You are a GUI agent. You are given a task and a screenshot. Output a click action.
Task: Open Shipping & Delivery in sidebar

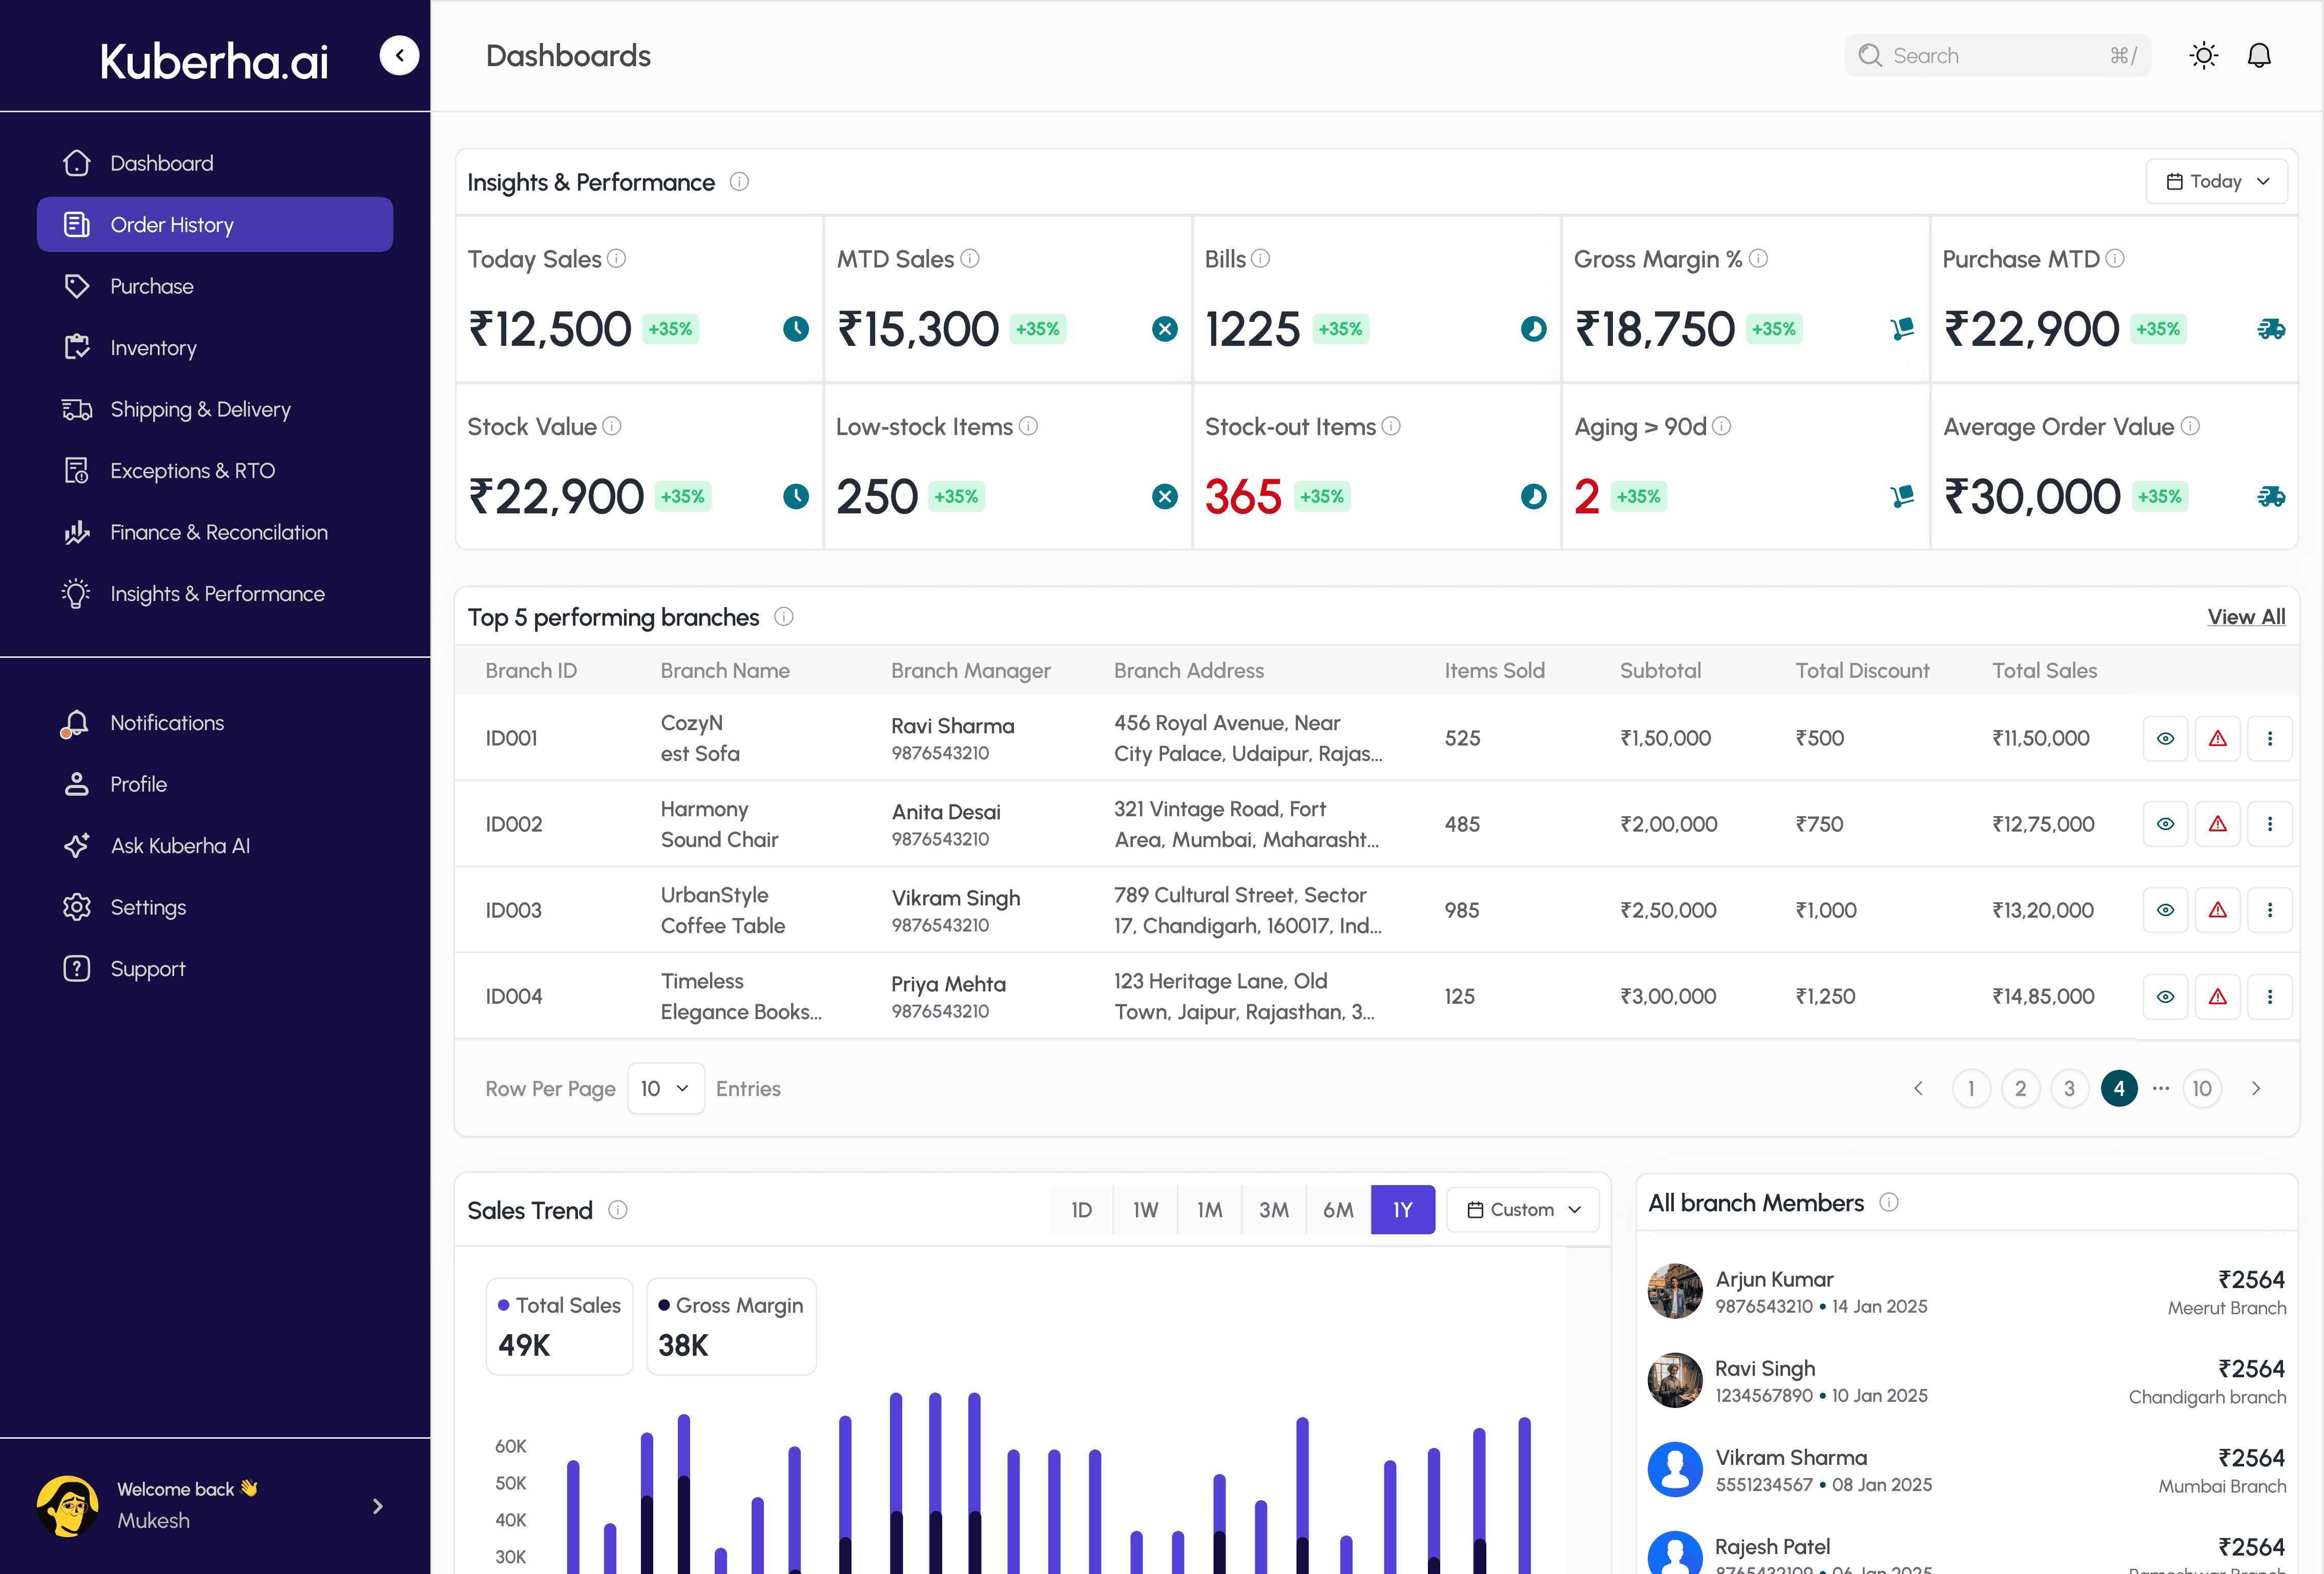point(200,409)
